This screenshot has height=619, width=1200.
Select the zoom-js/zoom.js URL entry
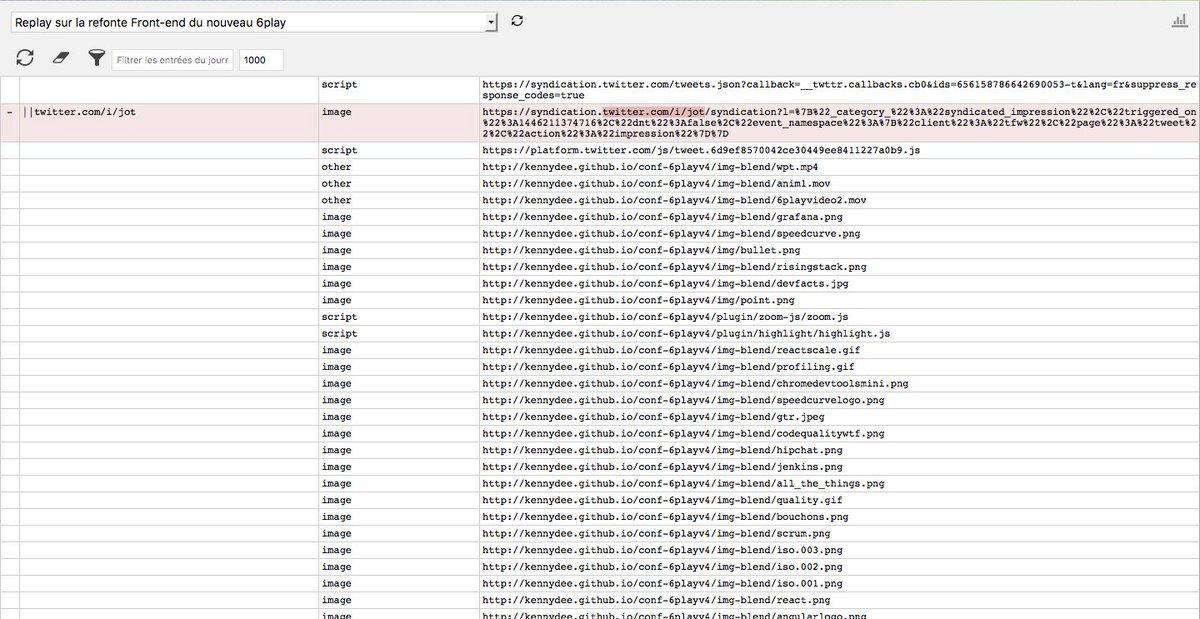[839, 317]
